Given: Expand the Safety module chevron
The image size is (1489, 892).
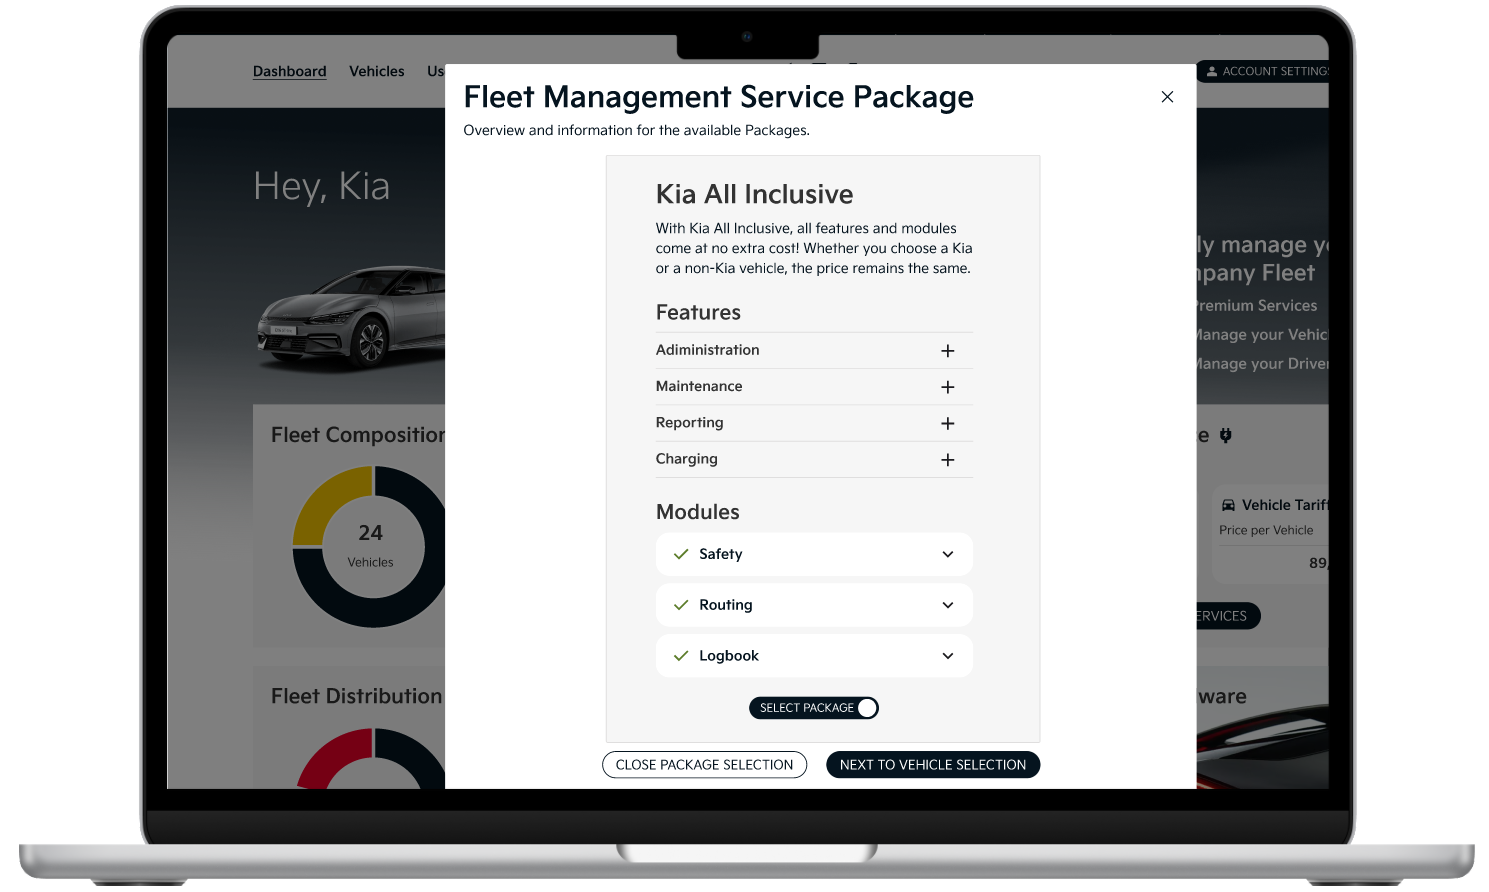Looking at the screenshot, I should click(947, 554).
